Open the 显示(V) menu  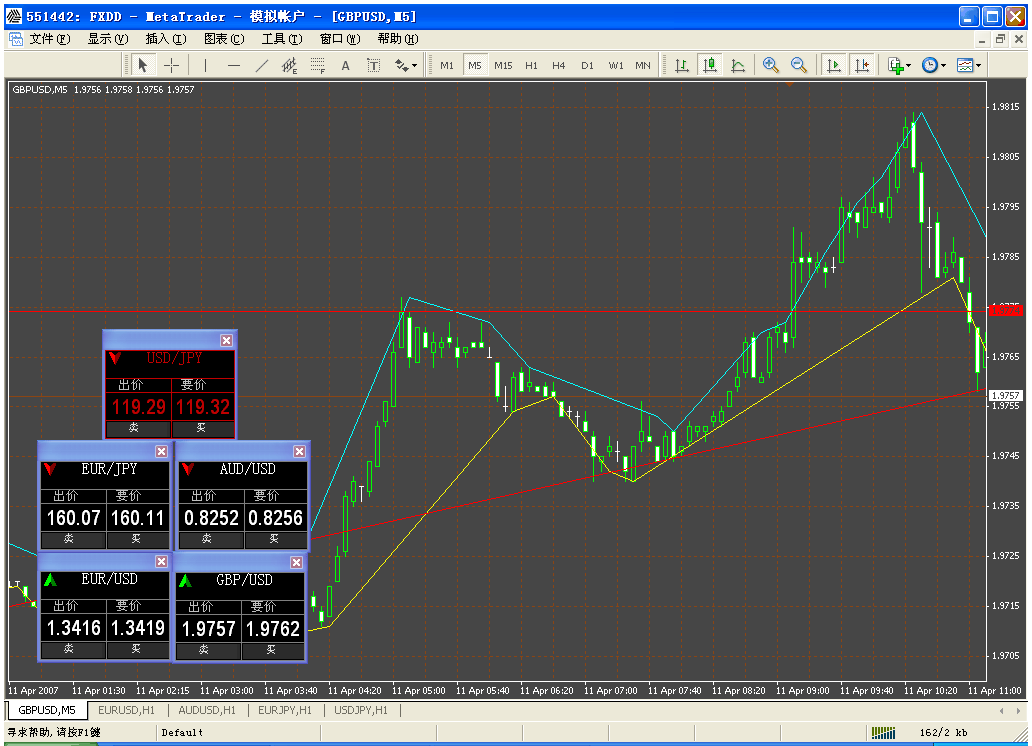click(x=107, y=39)
